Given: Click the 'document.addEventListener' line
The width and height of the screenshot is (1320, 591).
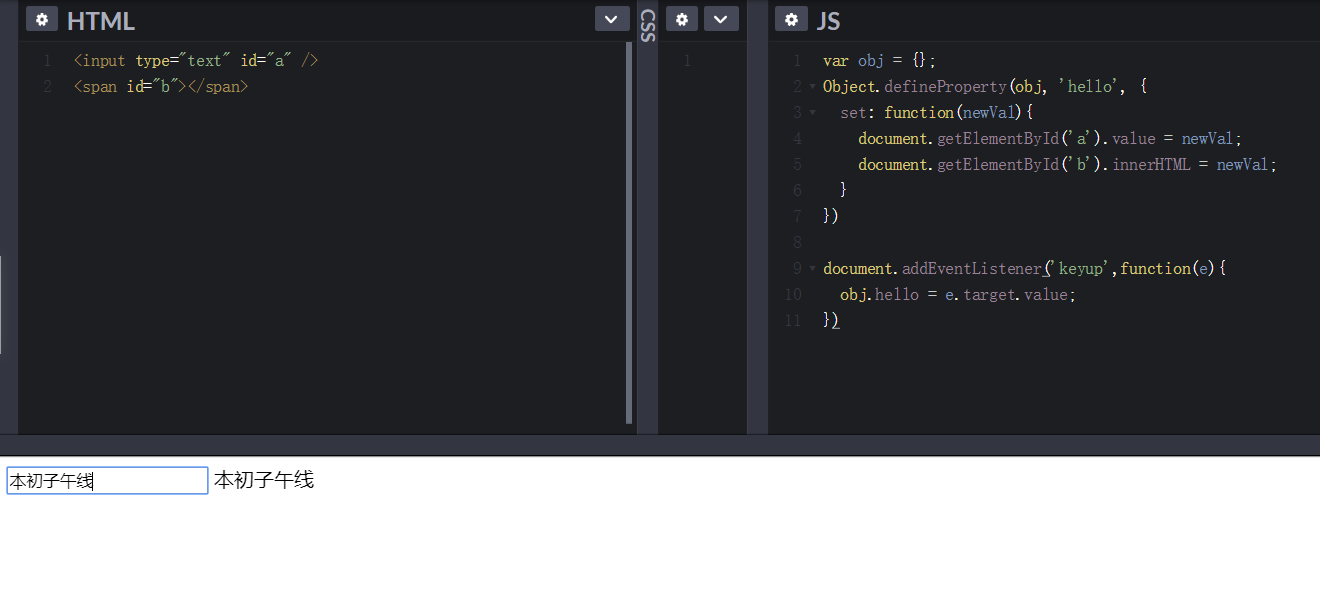Looking at the screenshot, I should pyautogui.click(x=1024, y=269).
